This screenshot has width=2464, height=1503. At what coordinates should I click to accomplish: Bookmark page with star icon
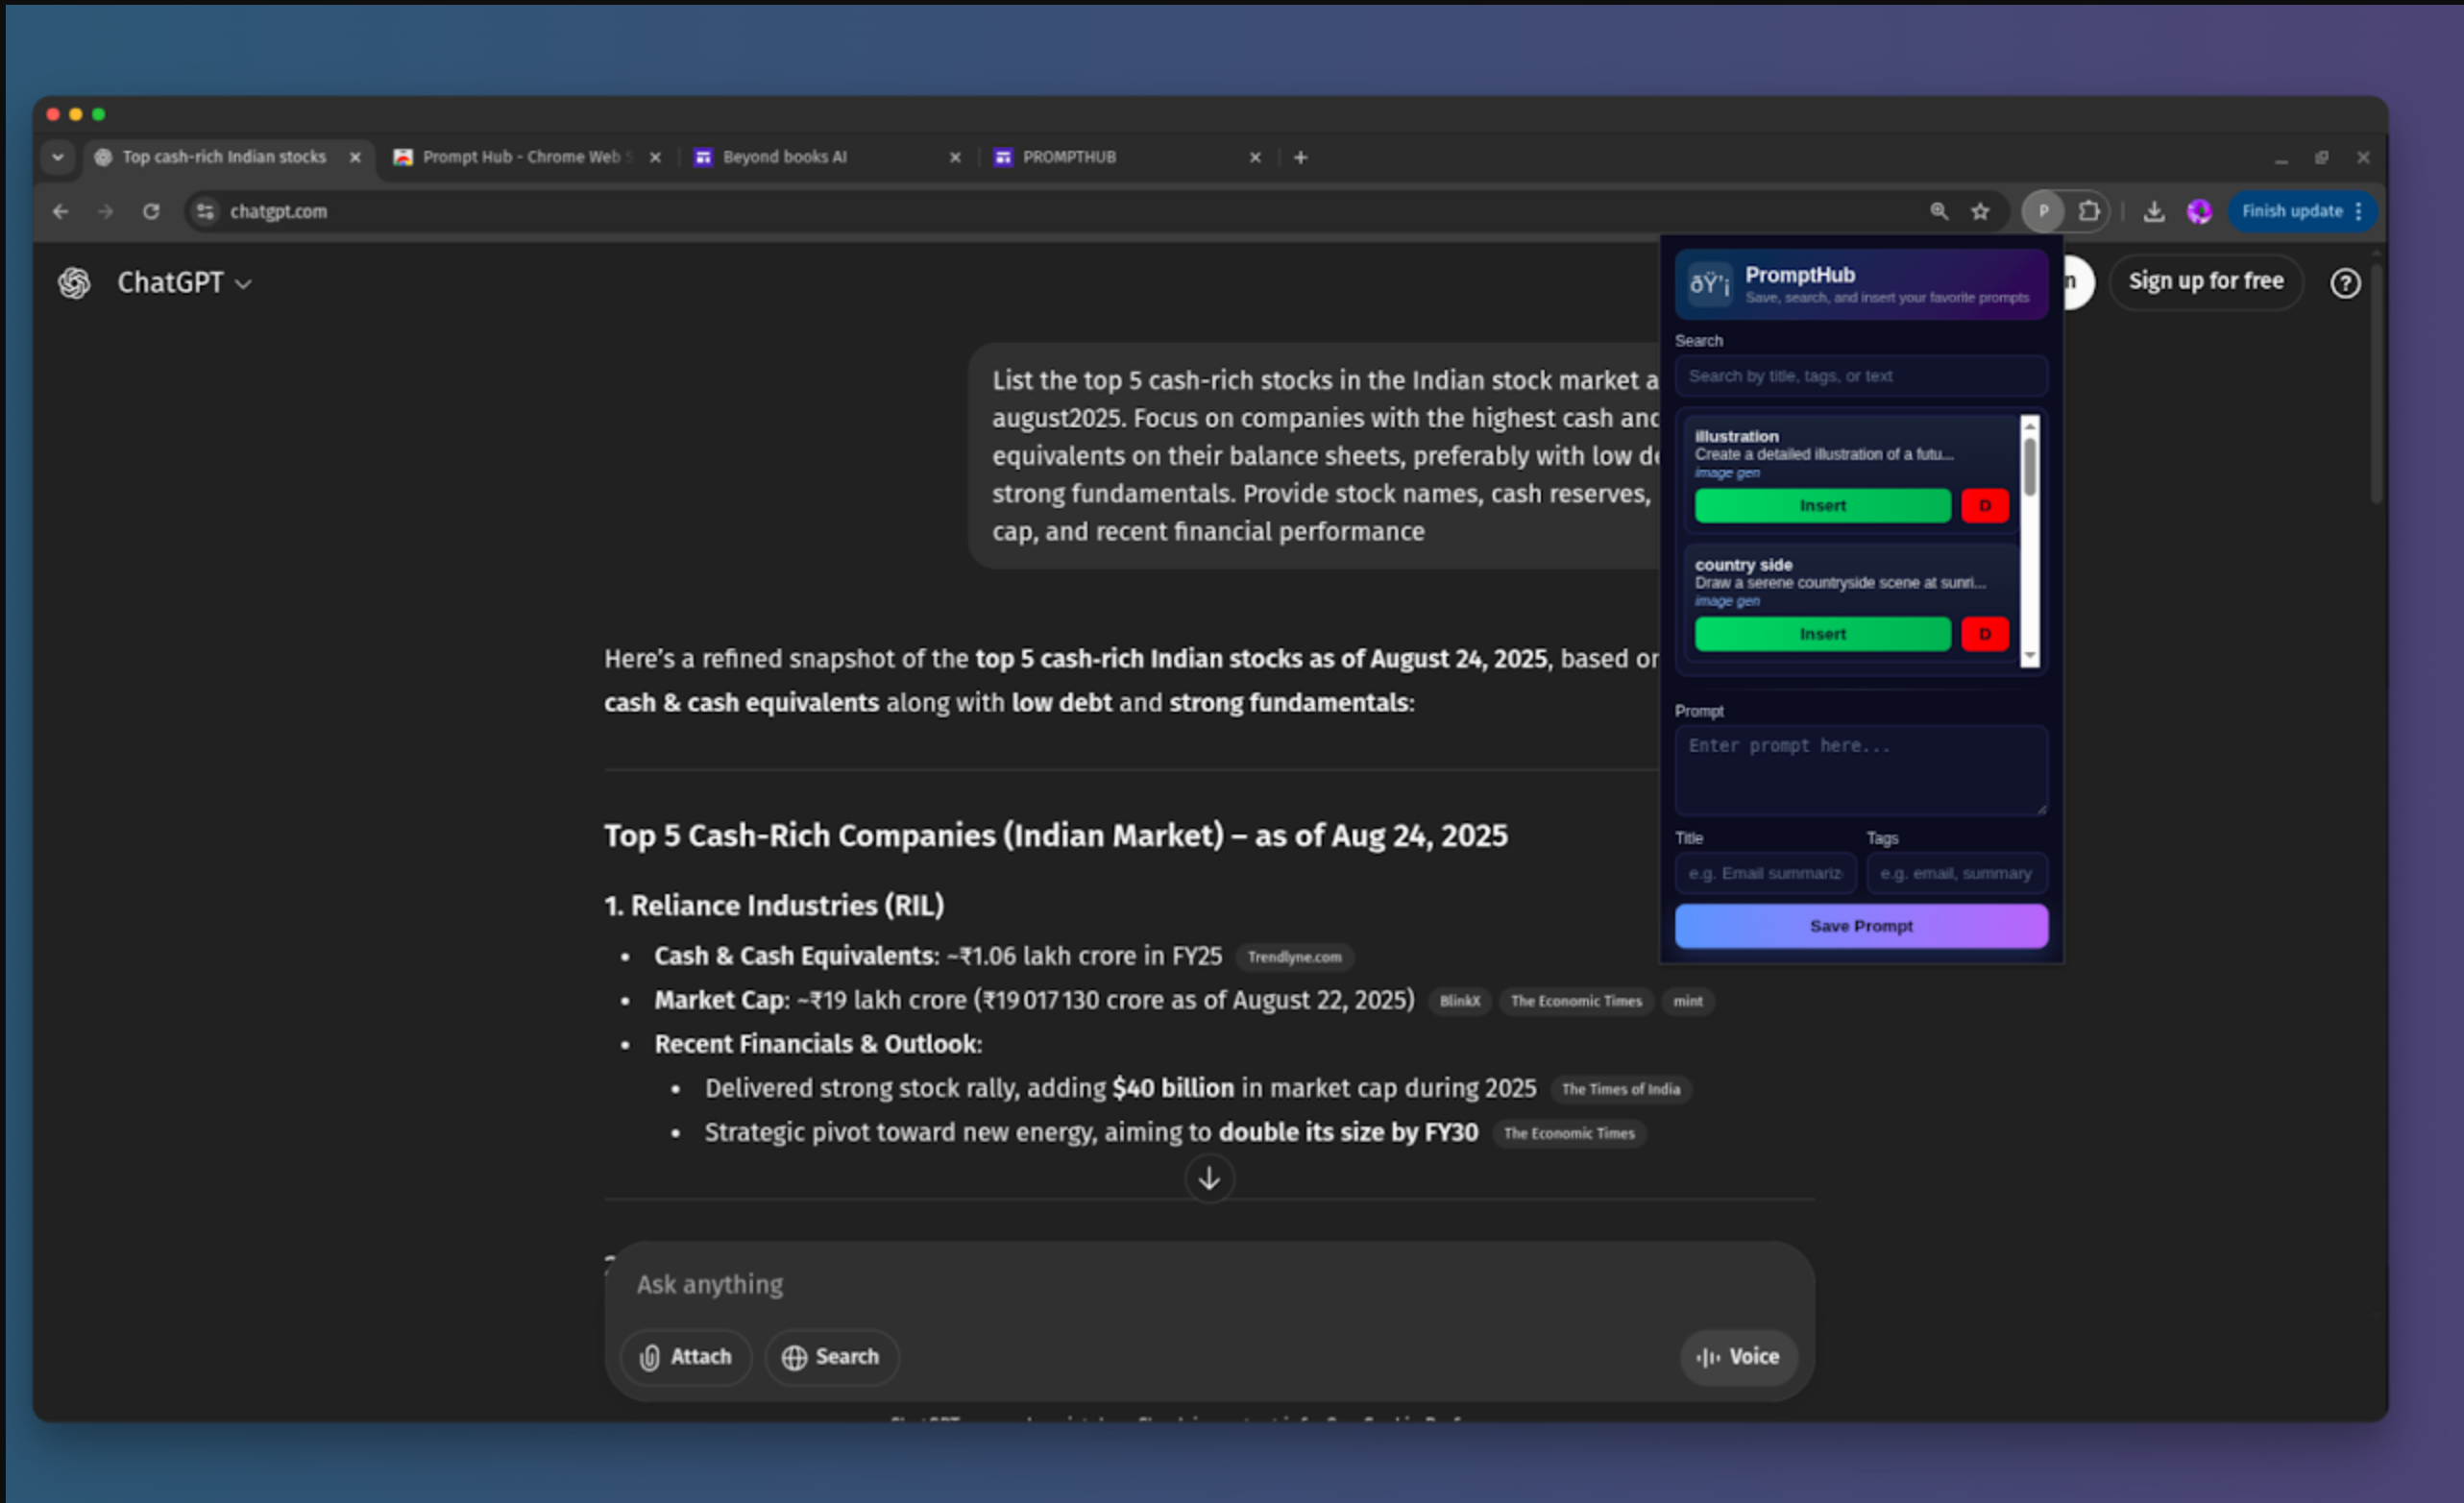pos(1980,211)
